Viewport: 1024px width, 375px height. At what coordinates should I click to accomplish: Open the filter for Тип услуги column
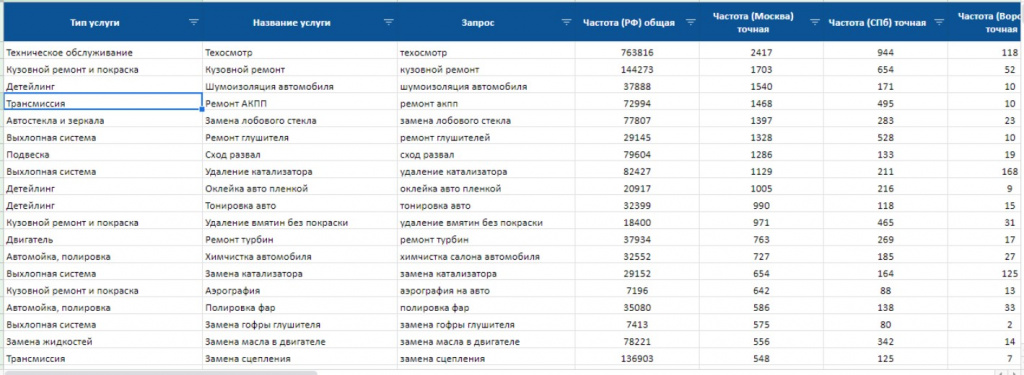[x=193, y=22]
